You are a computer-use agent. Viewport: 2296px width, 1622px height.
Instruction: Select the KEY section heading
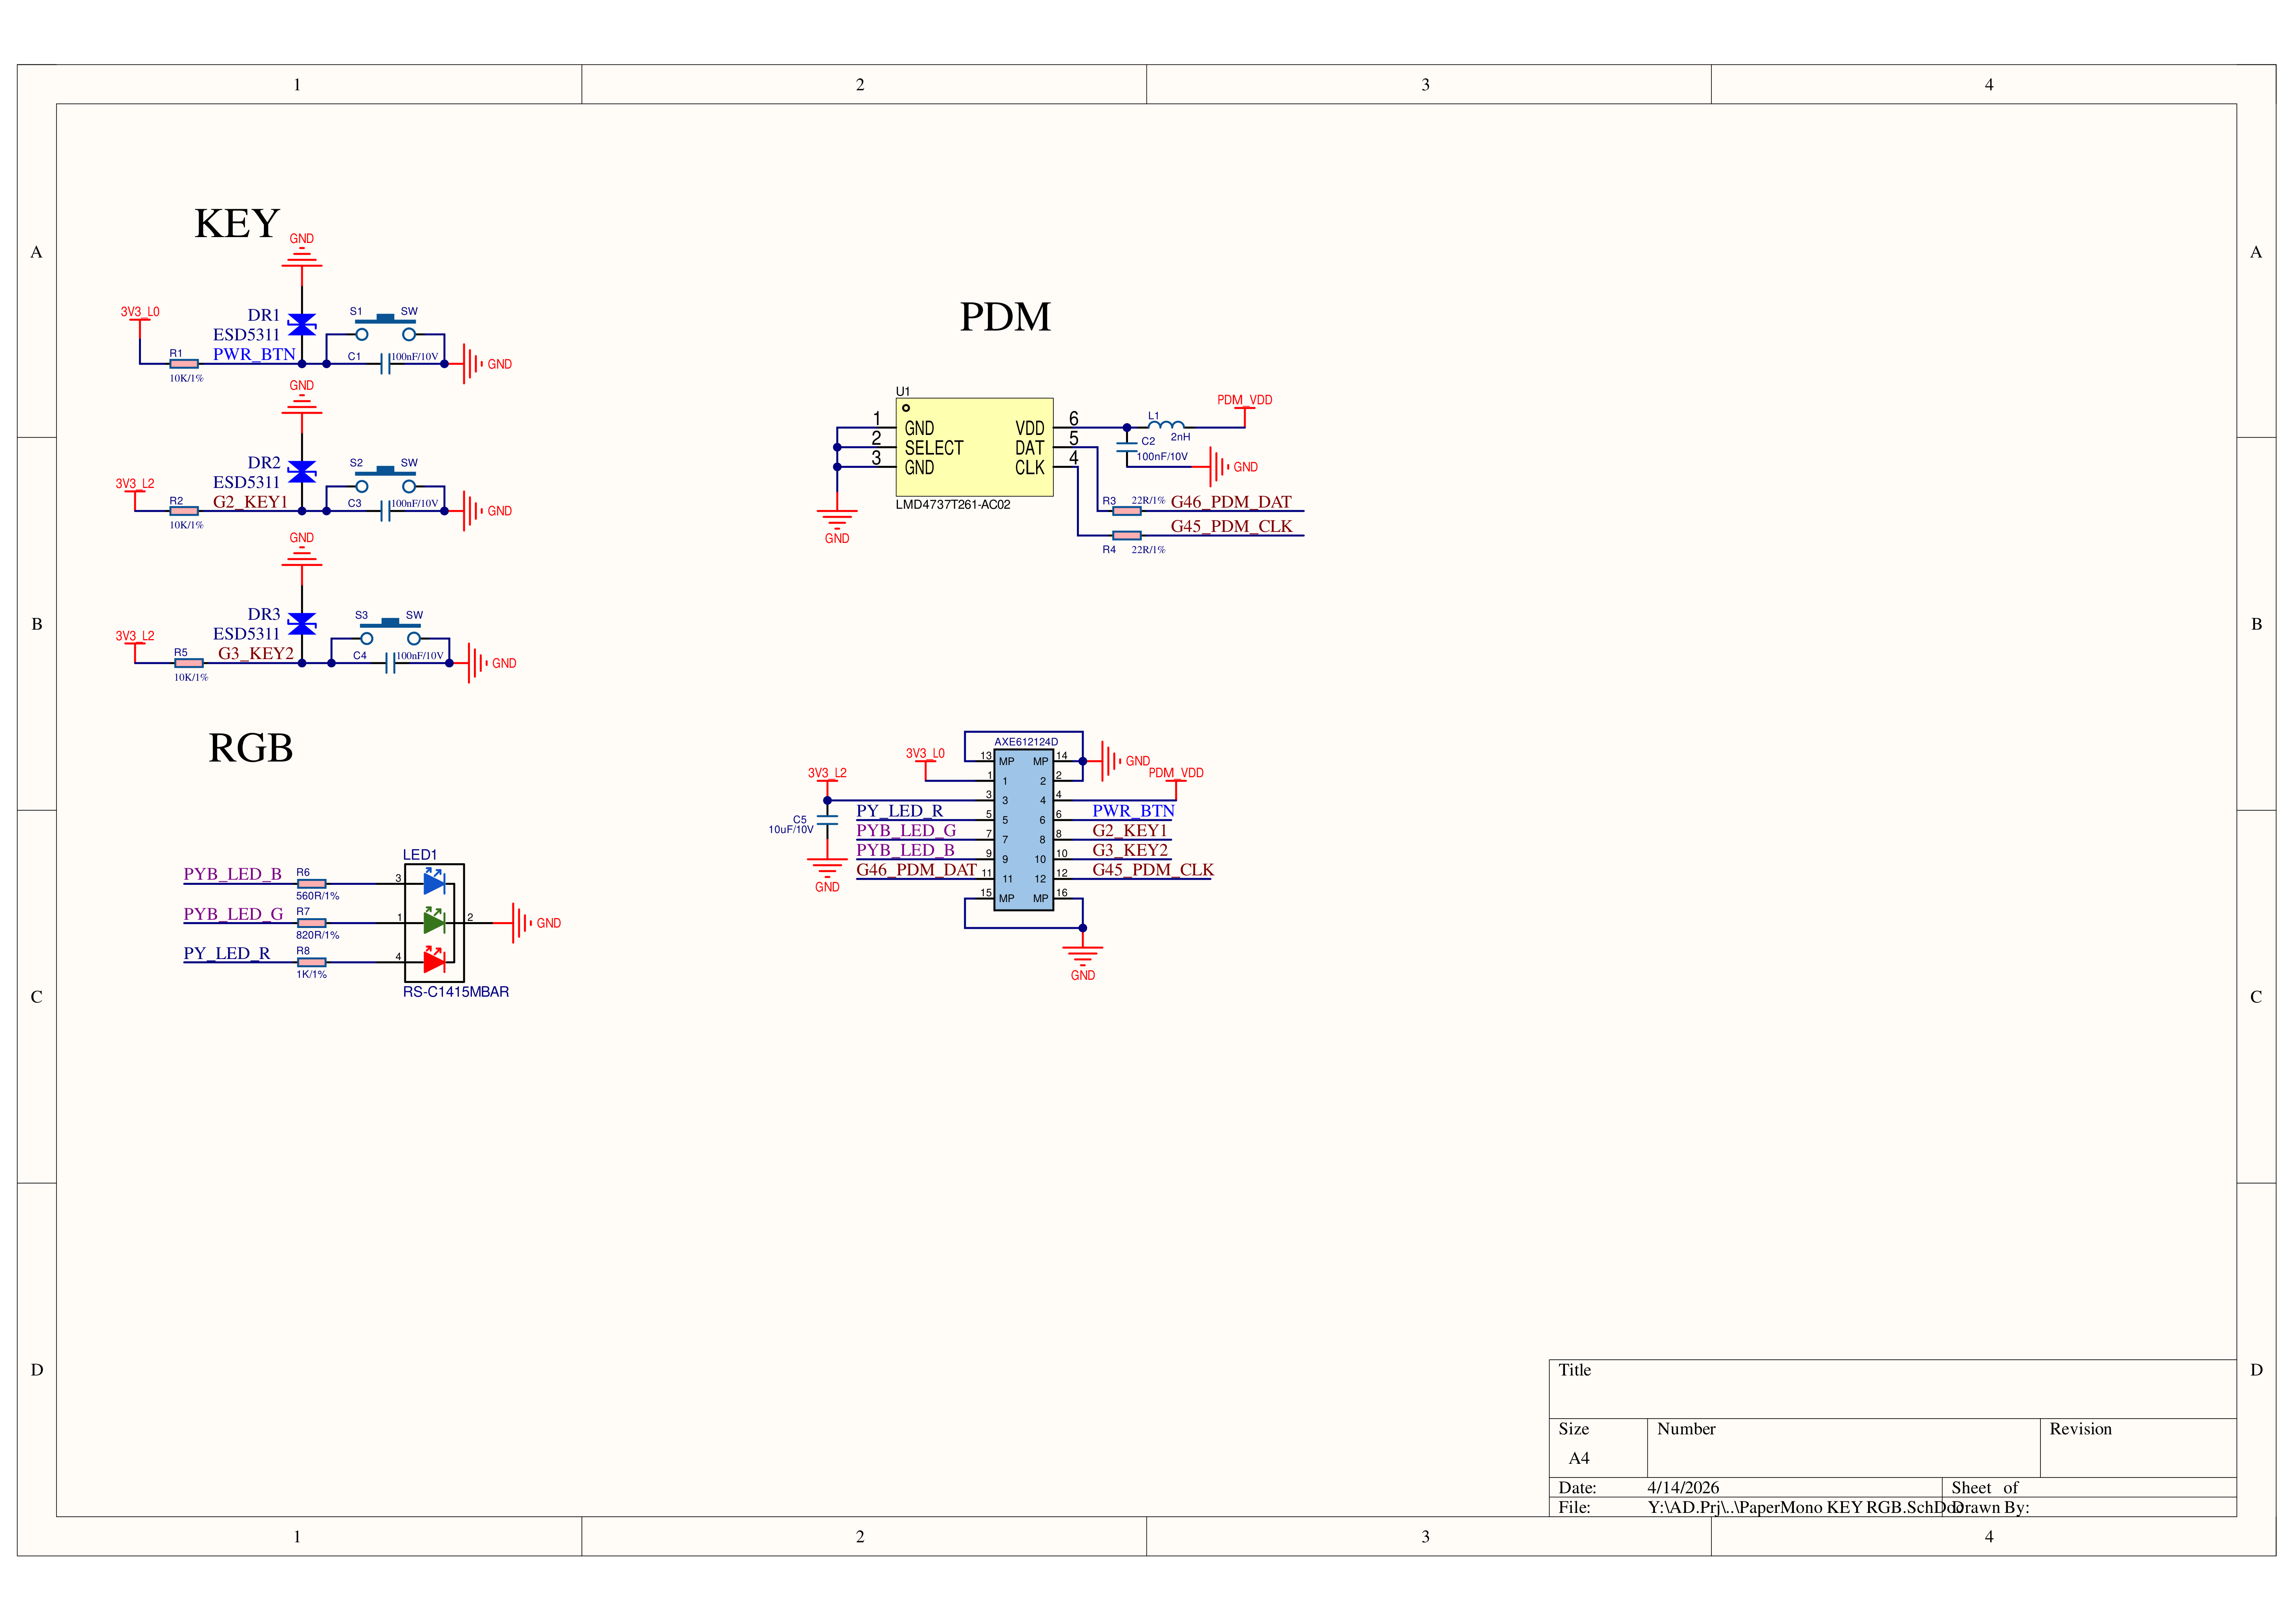[x=237, y=223]
